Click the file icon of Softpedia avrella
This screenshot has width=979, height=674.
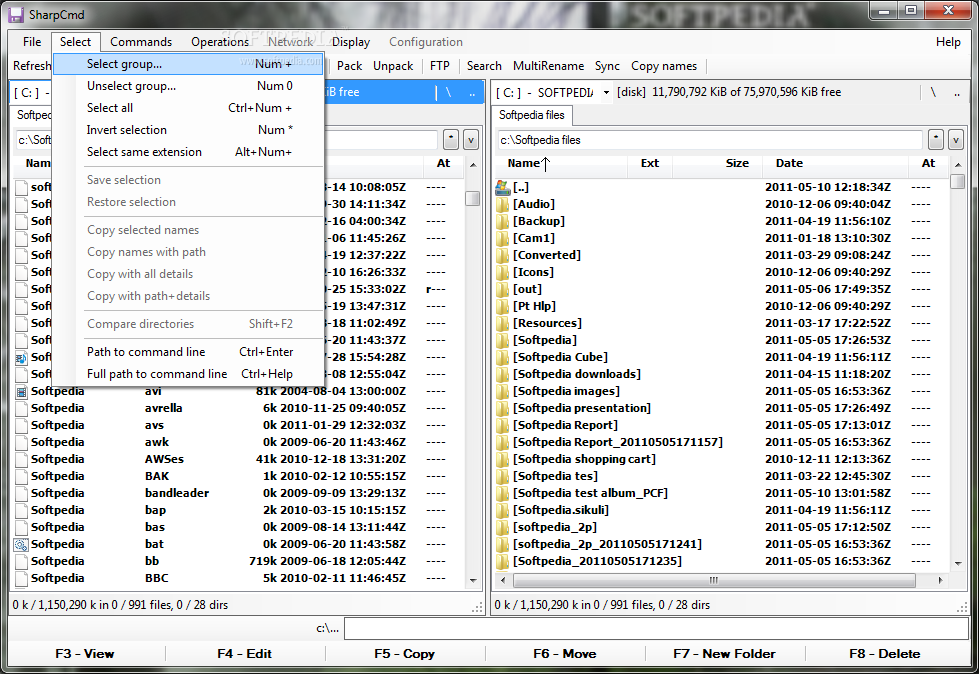click(x=21, y=408)
